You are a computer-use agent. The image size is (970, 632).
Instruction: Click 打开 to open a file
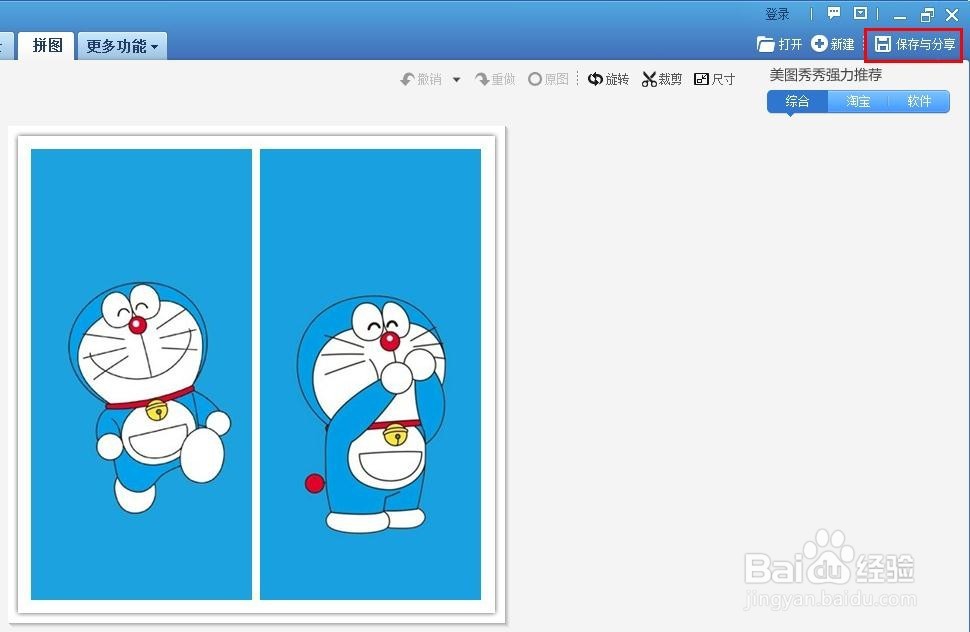[x=779, y=44]
